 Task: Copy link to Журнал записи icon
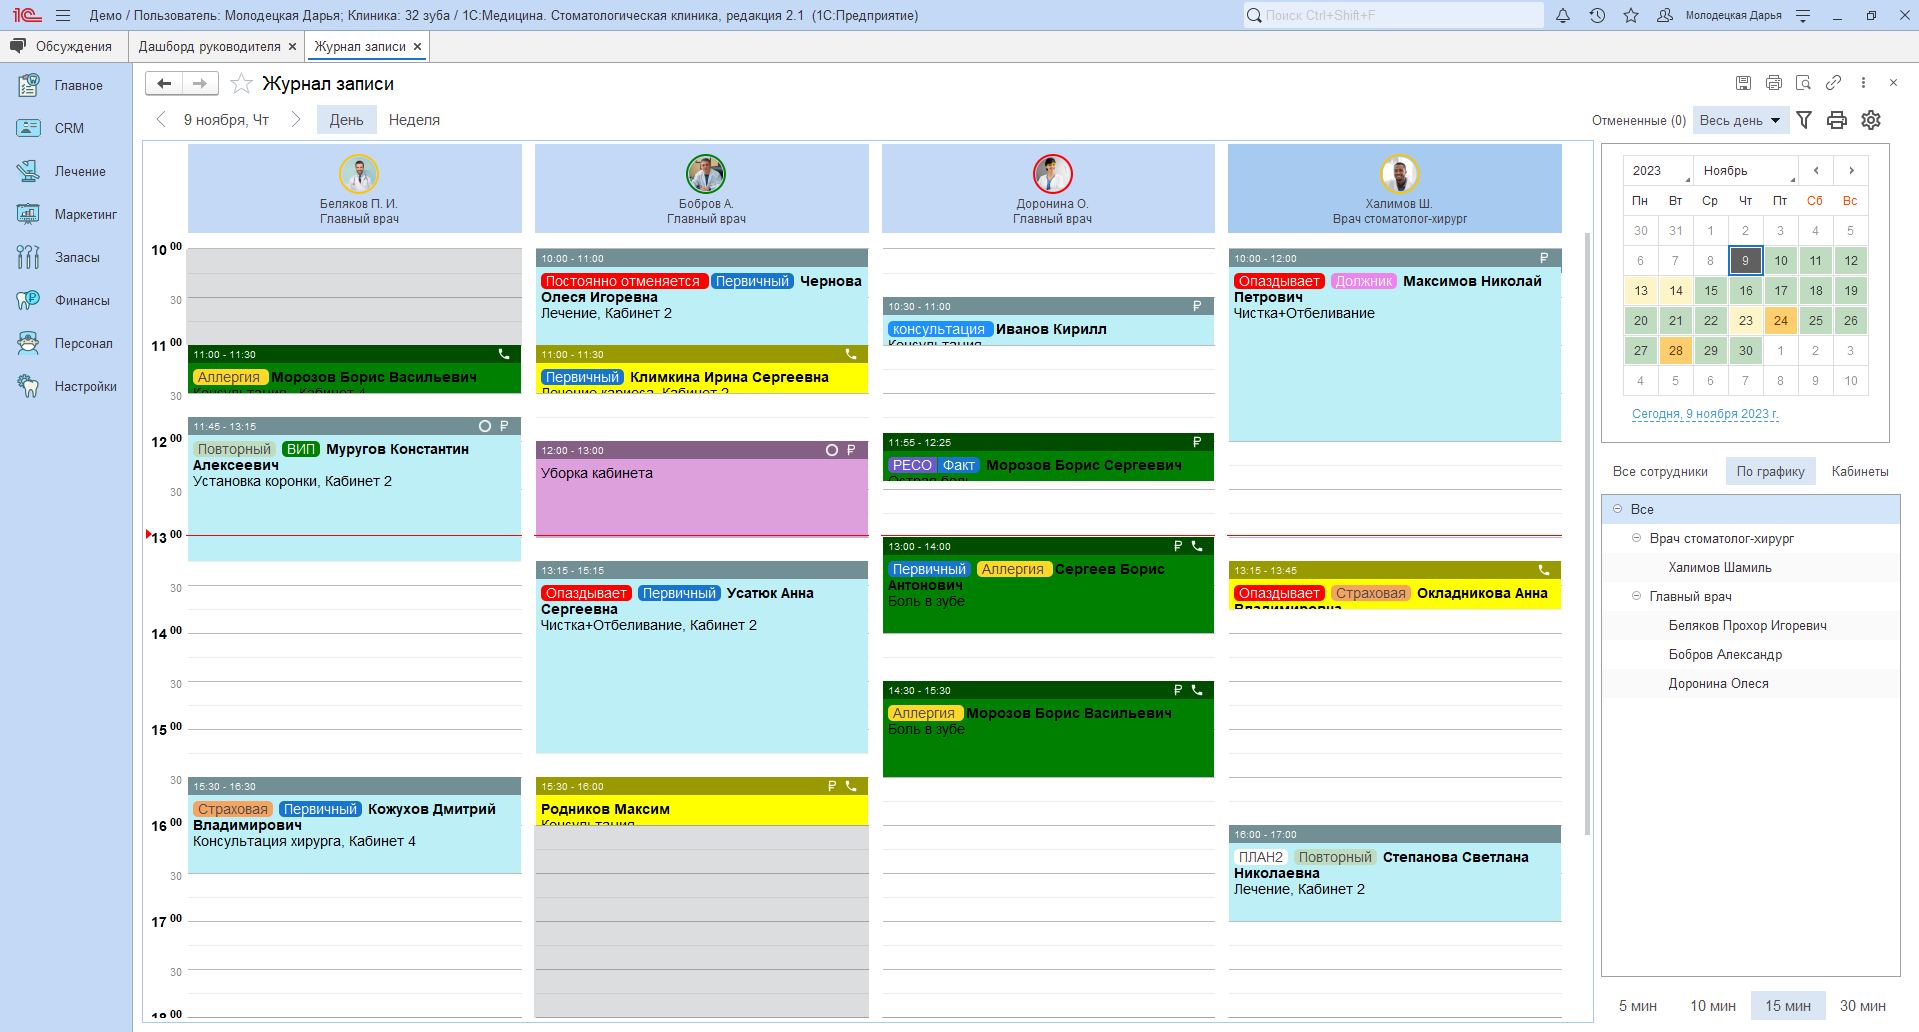(x=1833, y=83)
